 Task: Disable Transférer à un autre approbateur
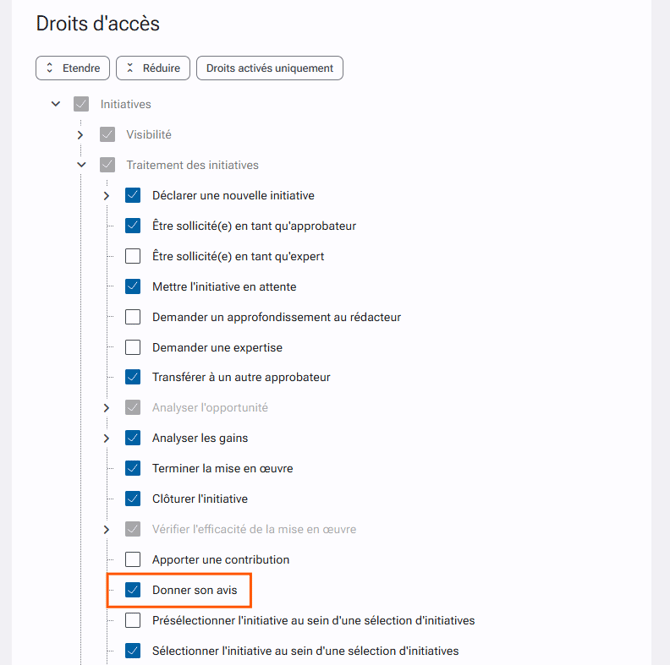tap(132, 377)
